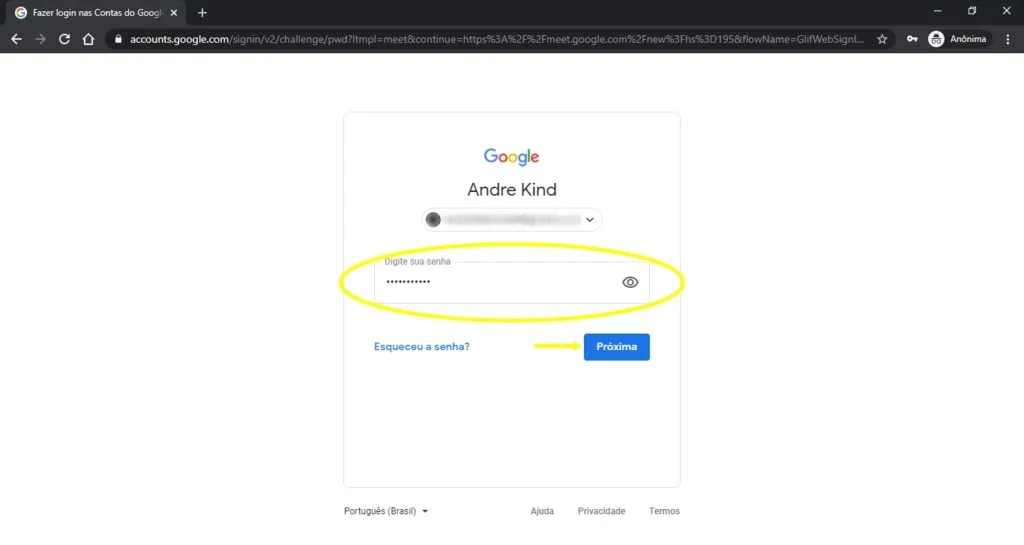Open the Anônima incognito profile badge
This screenshot has width=1024, height=545.
958,39
